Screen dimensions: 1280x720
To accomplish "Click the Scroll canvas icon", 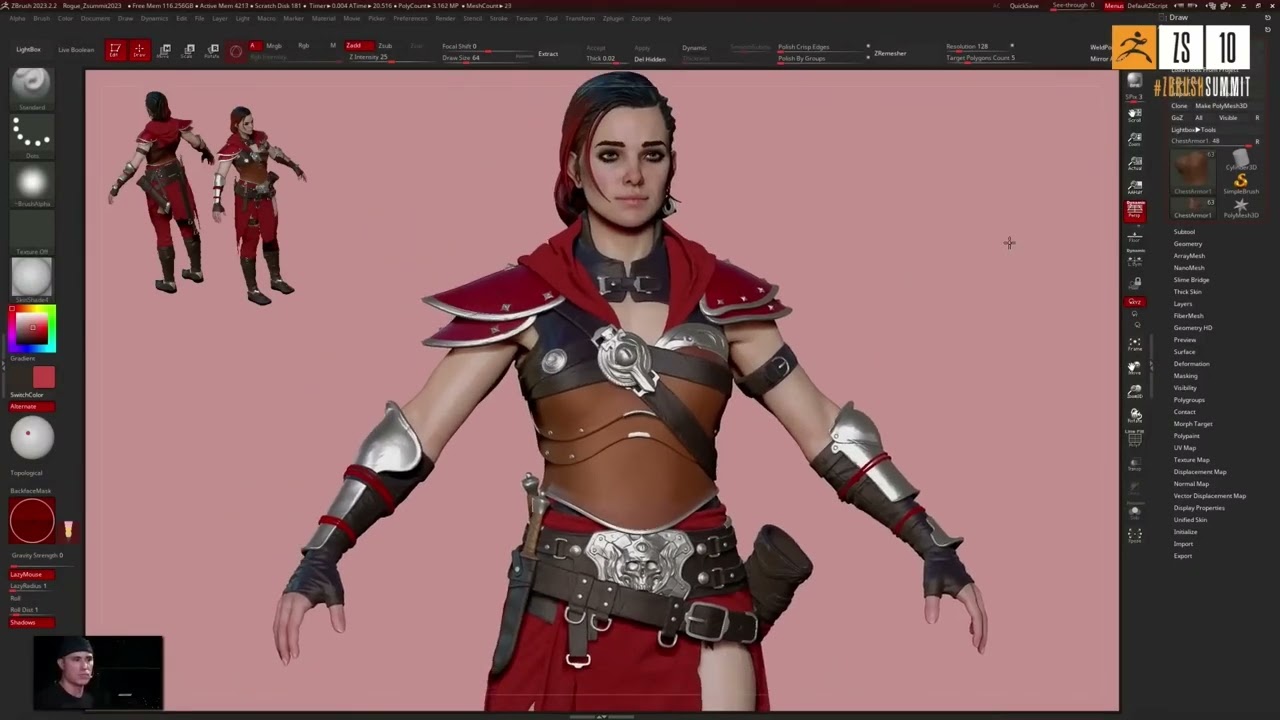I will tap(1134, 115).
